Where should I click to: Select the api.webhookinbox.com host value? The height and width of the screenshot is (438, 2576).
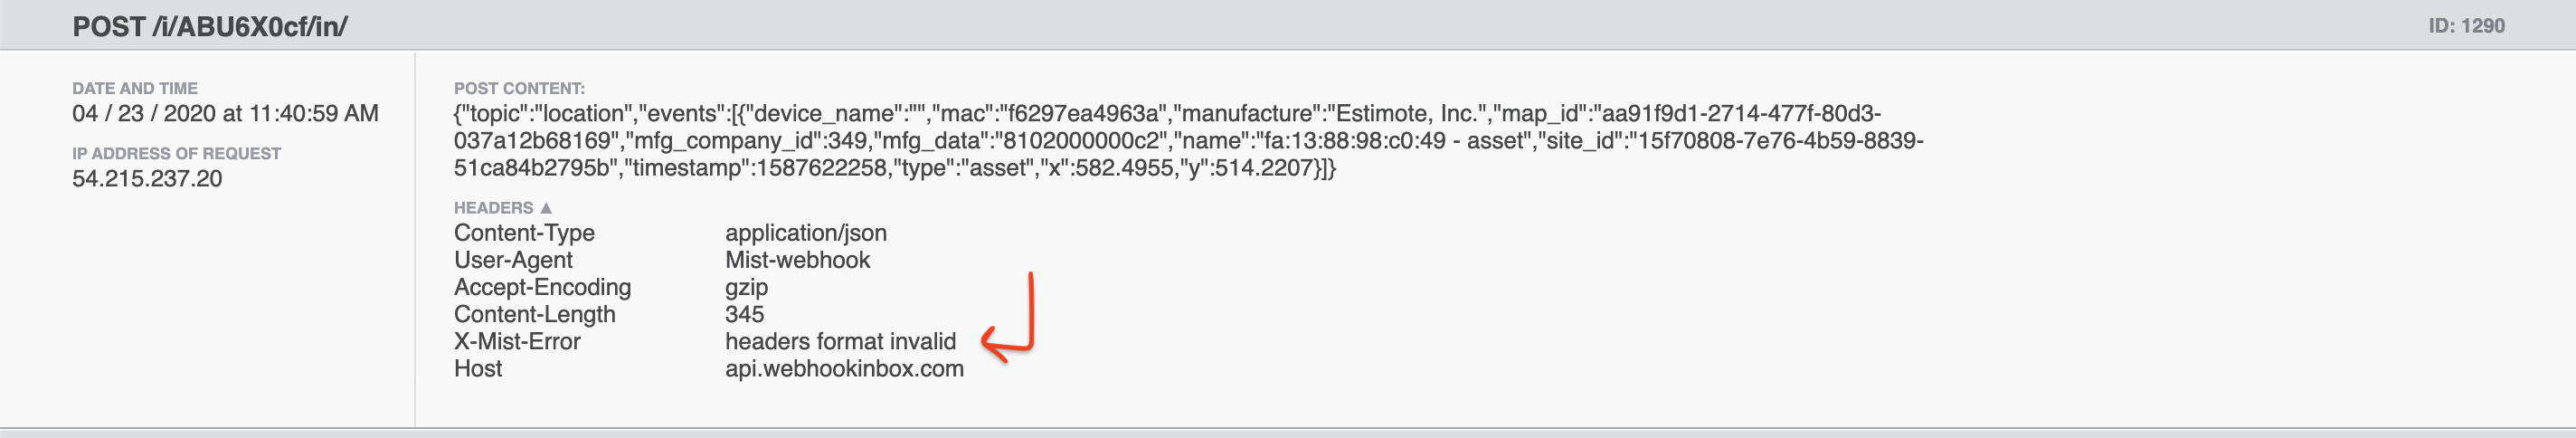coord(844,368)
